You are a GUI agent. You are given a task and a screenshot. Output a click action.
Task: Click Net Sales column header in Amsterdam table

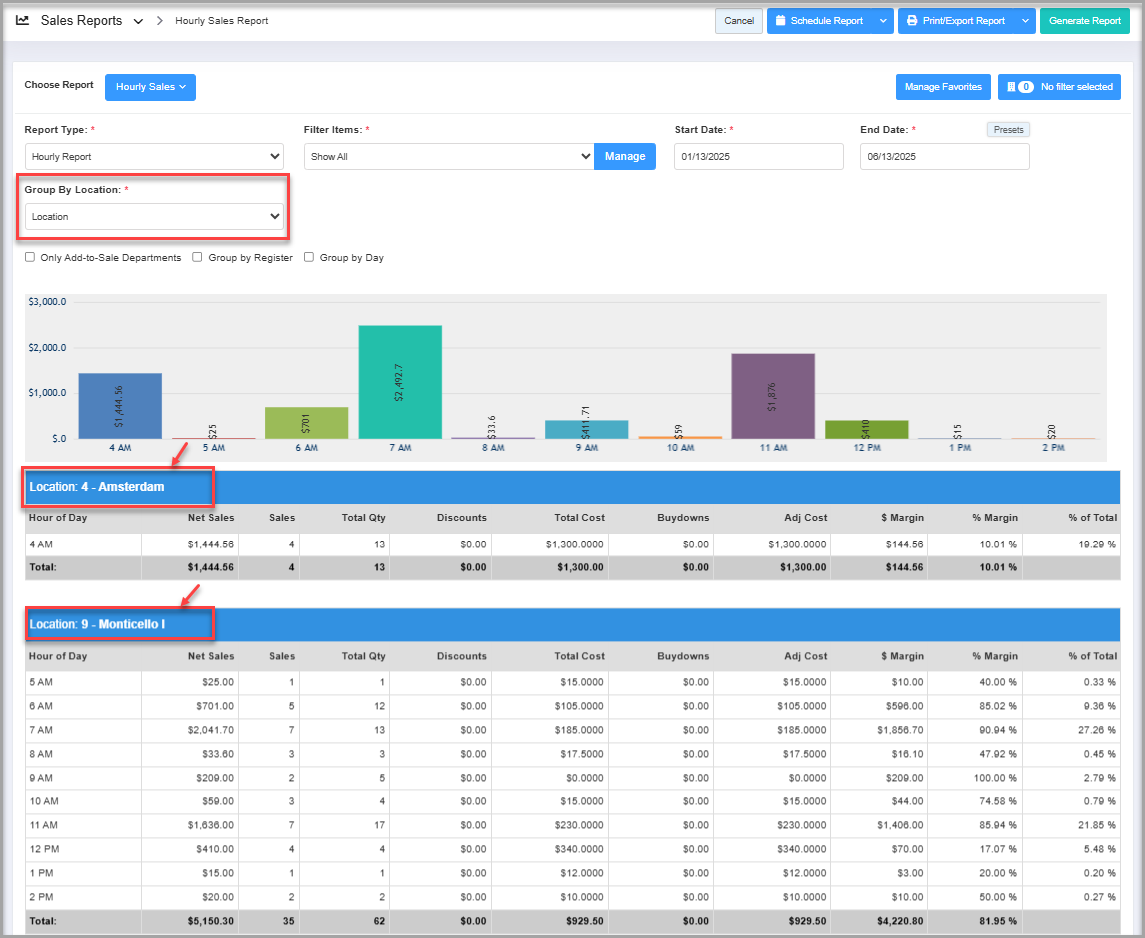(x=211, y=518)
